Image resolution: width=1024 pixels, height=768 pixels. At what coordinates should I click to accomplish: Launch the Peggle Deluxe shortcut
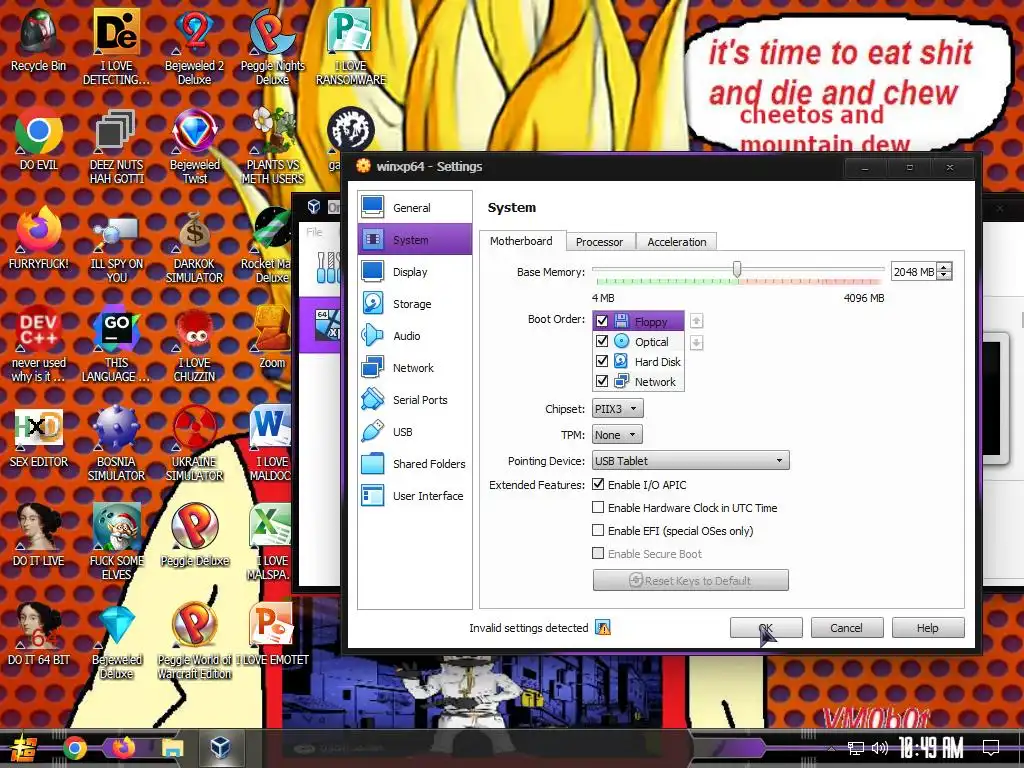194,536
